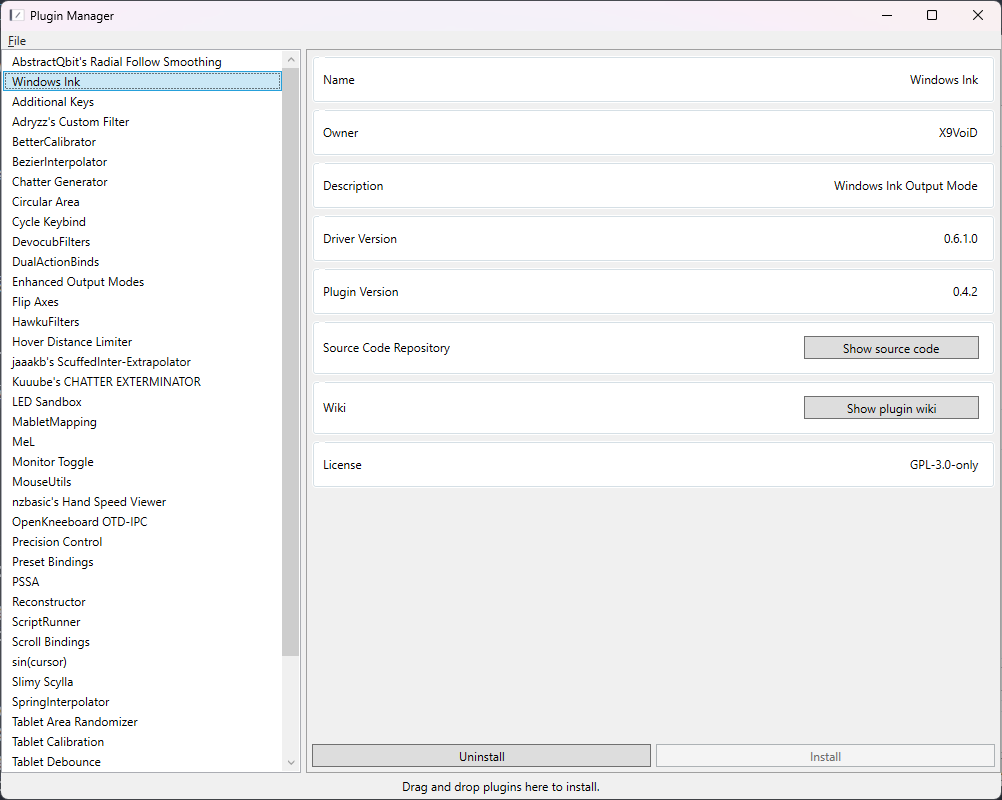Click the scroll up arrow on the list

click(x=290, y=58)
